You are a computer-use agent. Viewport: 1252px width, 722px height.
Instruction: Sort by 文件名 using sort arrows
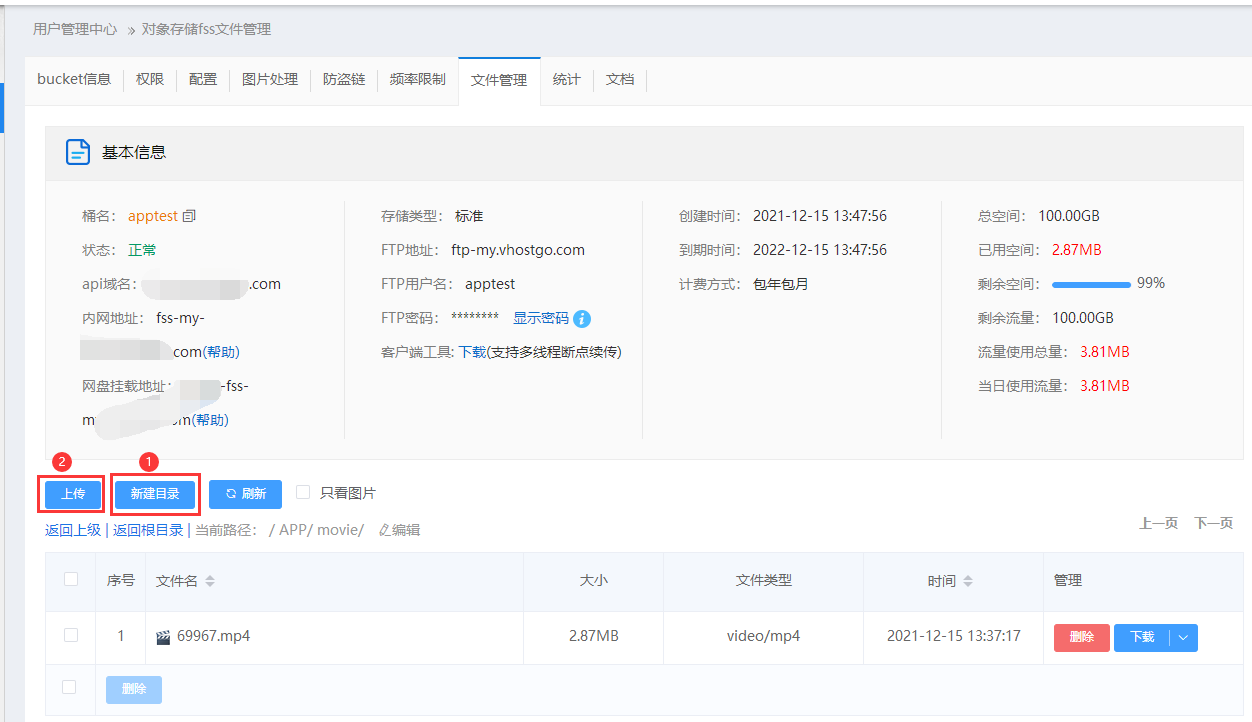(x=210, y=581)
